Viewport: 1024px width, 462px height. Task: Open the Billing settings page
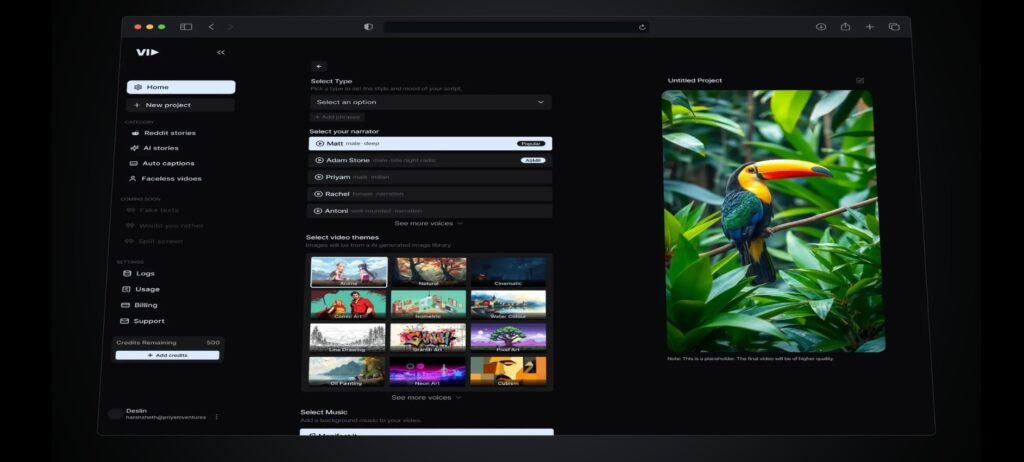coord(140,305)
